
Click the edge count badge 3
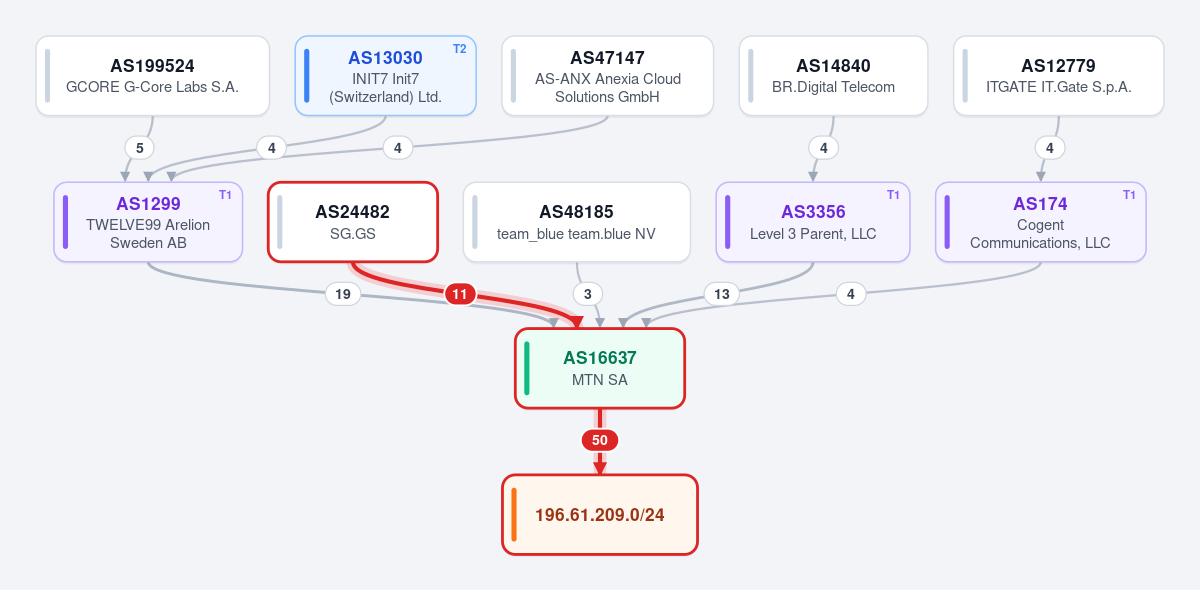[x=587, y=294]
